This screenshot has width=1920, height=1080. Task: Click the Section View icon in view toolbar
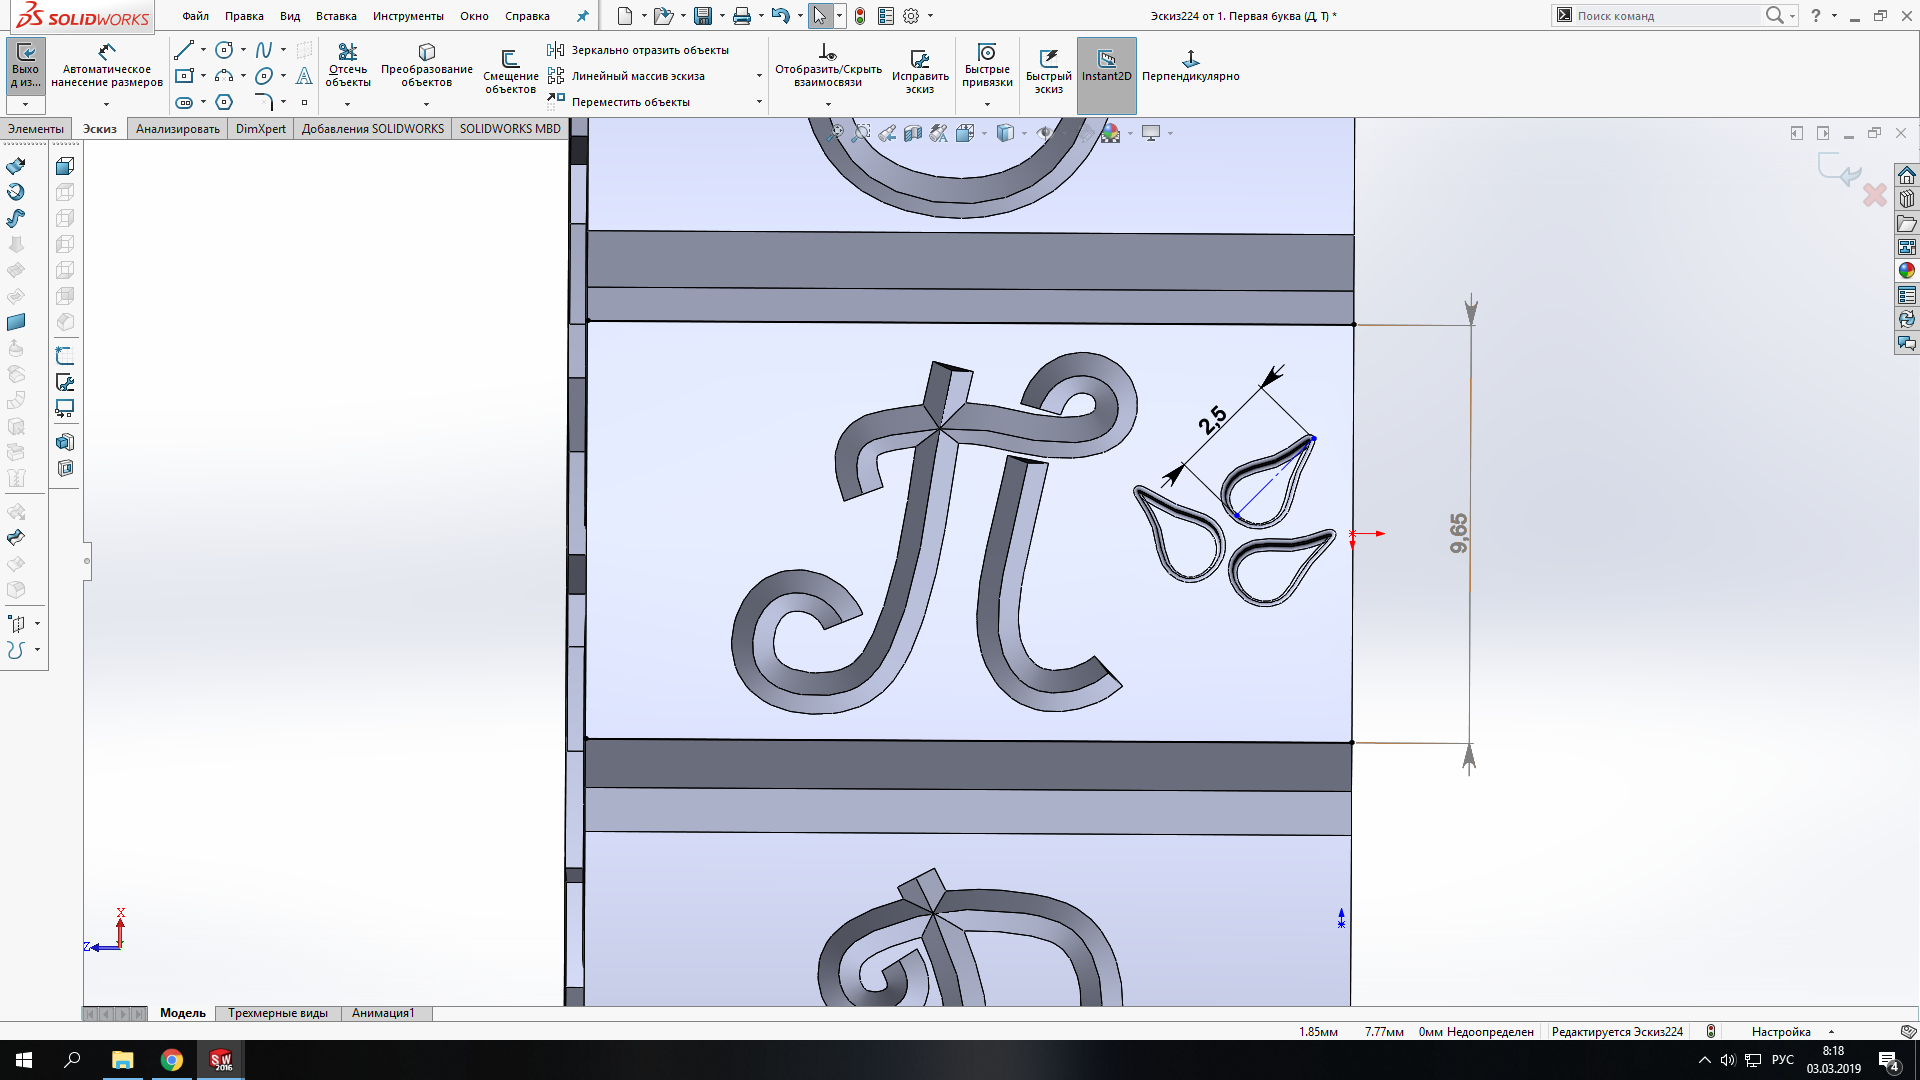(912, 133)
